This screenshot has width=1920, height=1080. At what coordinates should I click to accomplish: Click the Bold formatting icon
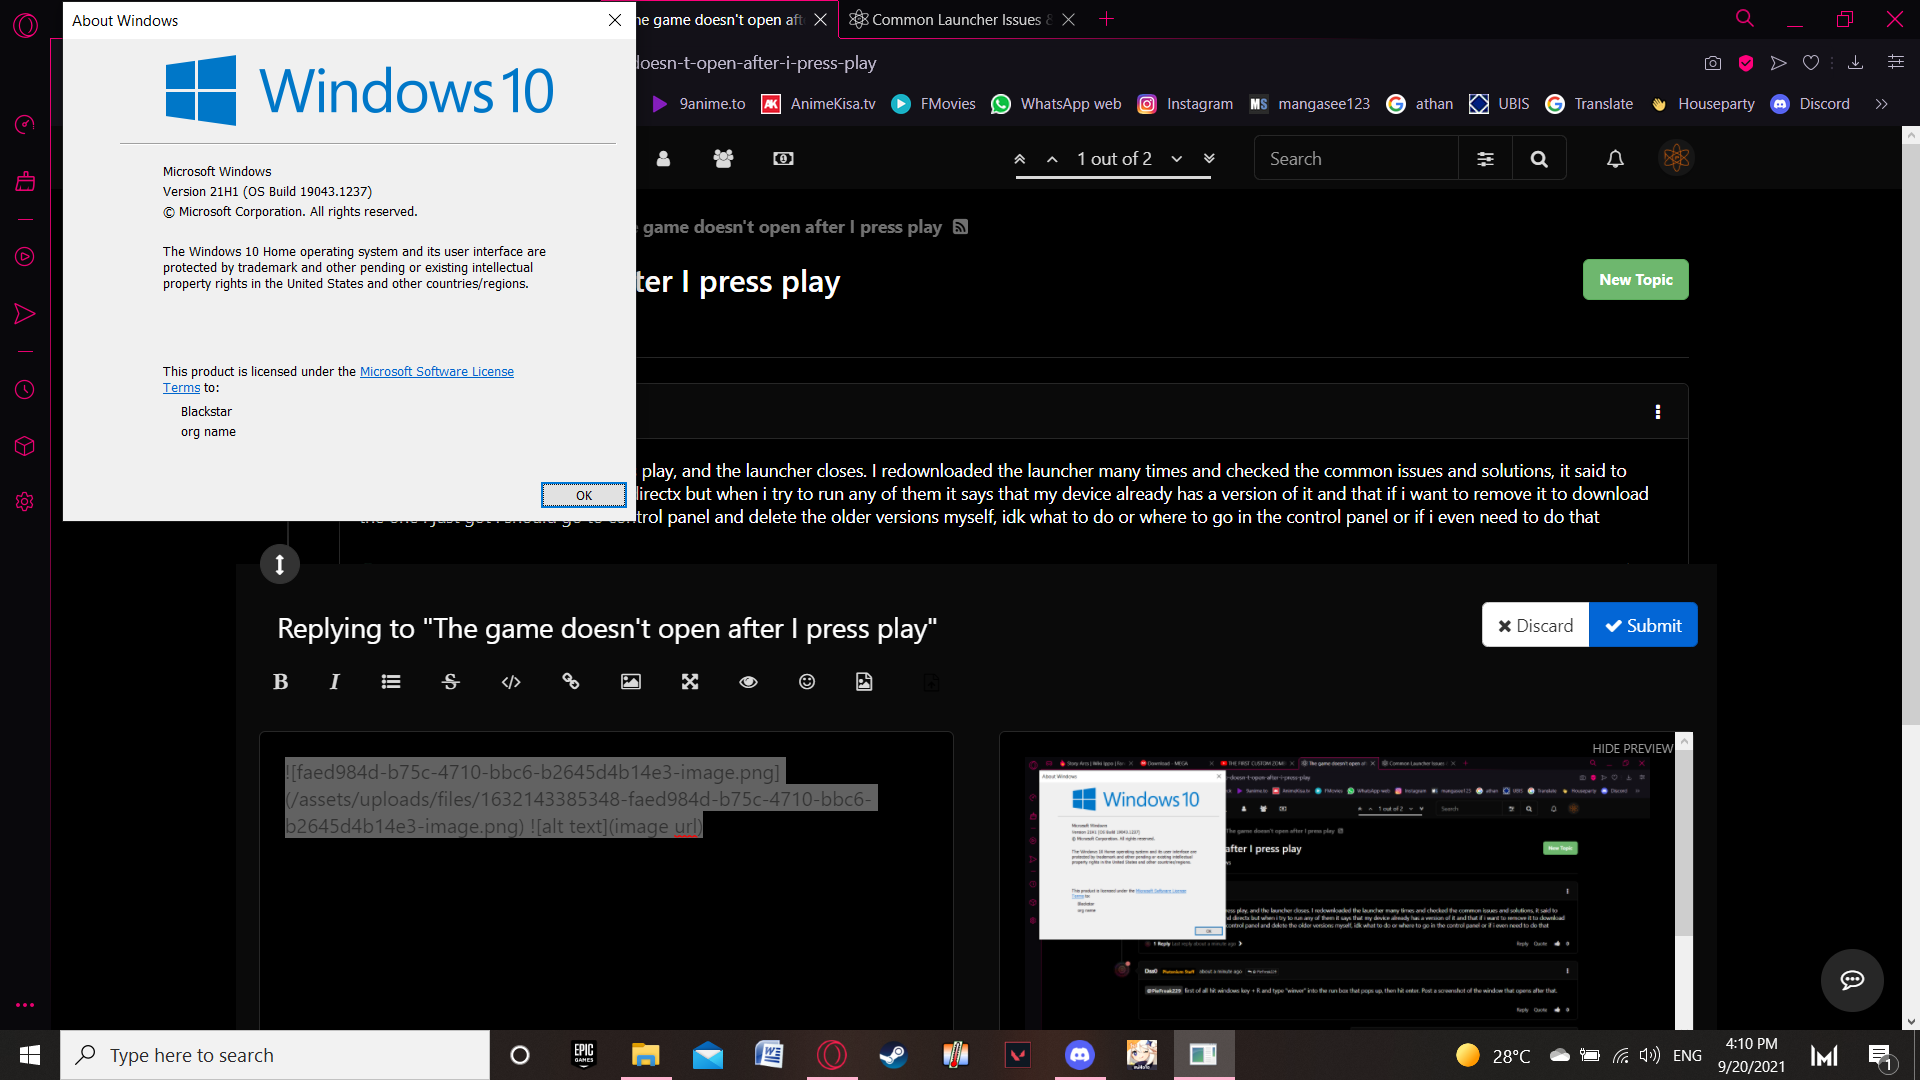(280, 680)
